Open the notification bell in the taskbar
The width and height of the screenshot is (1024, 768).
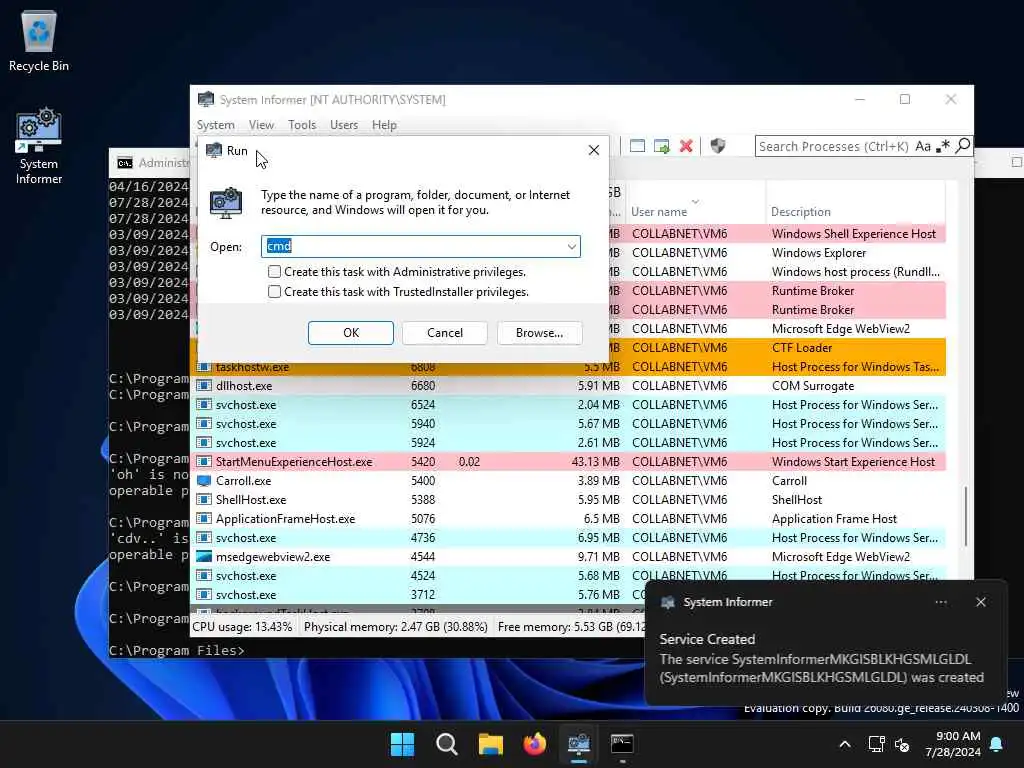997,744
